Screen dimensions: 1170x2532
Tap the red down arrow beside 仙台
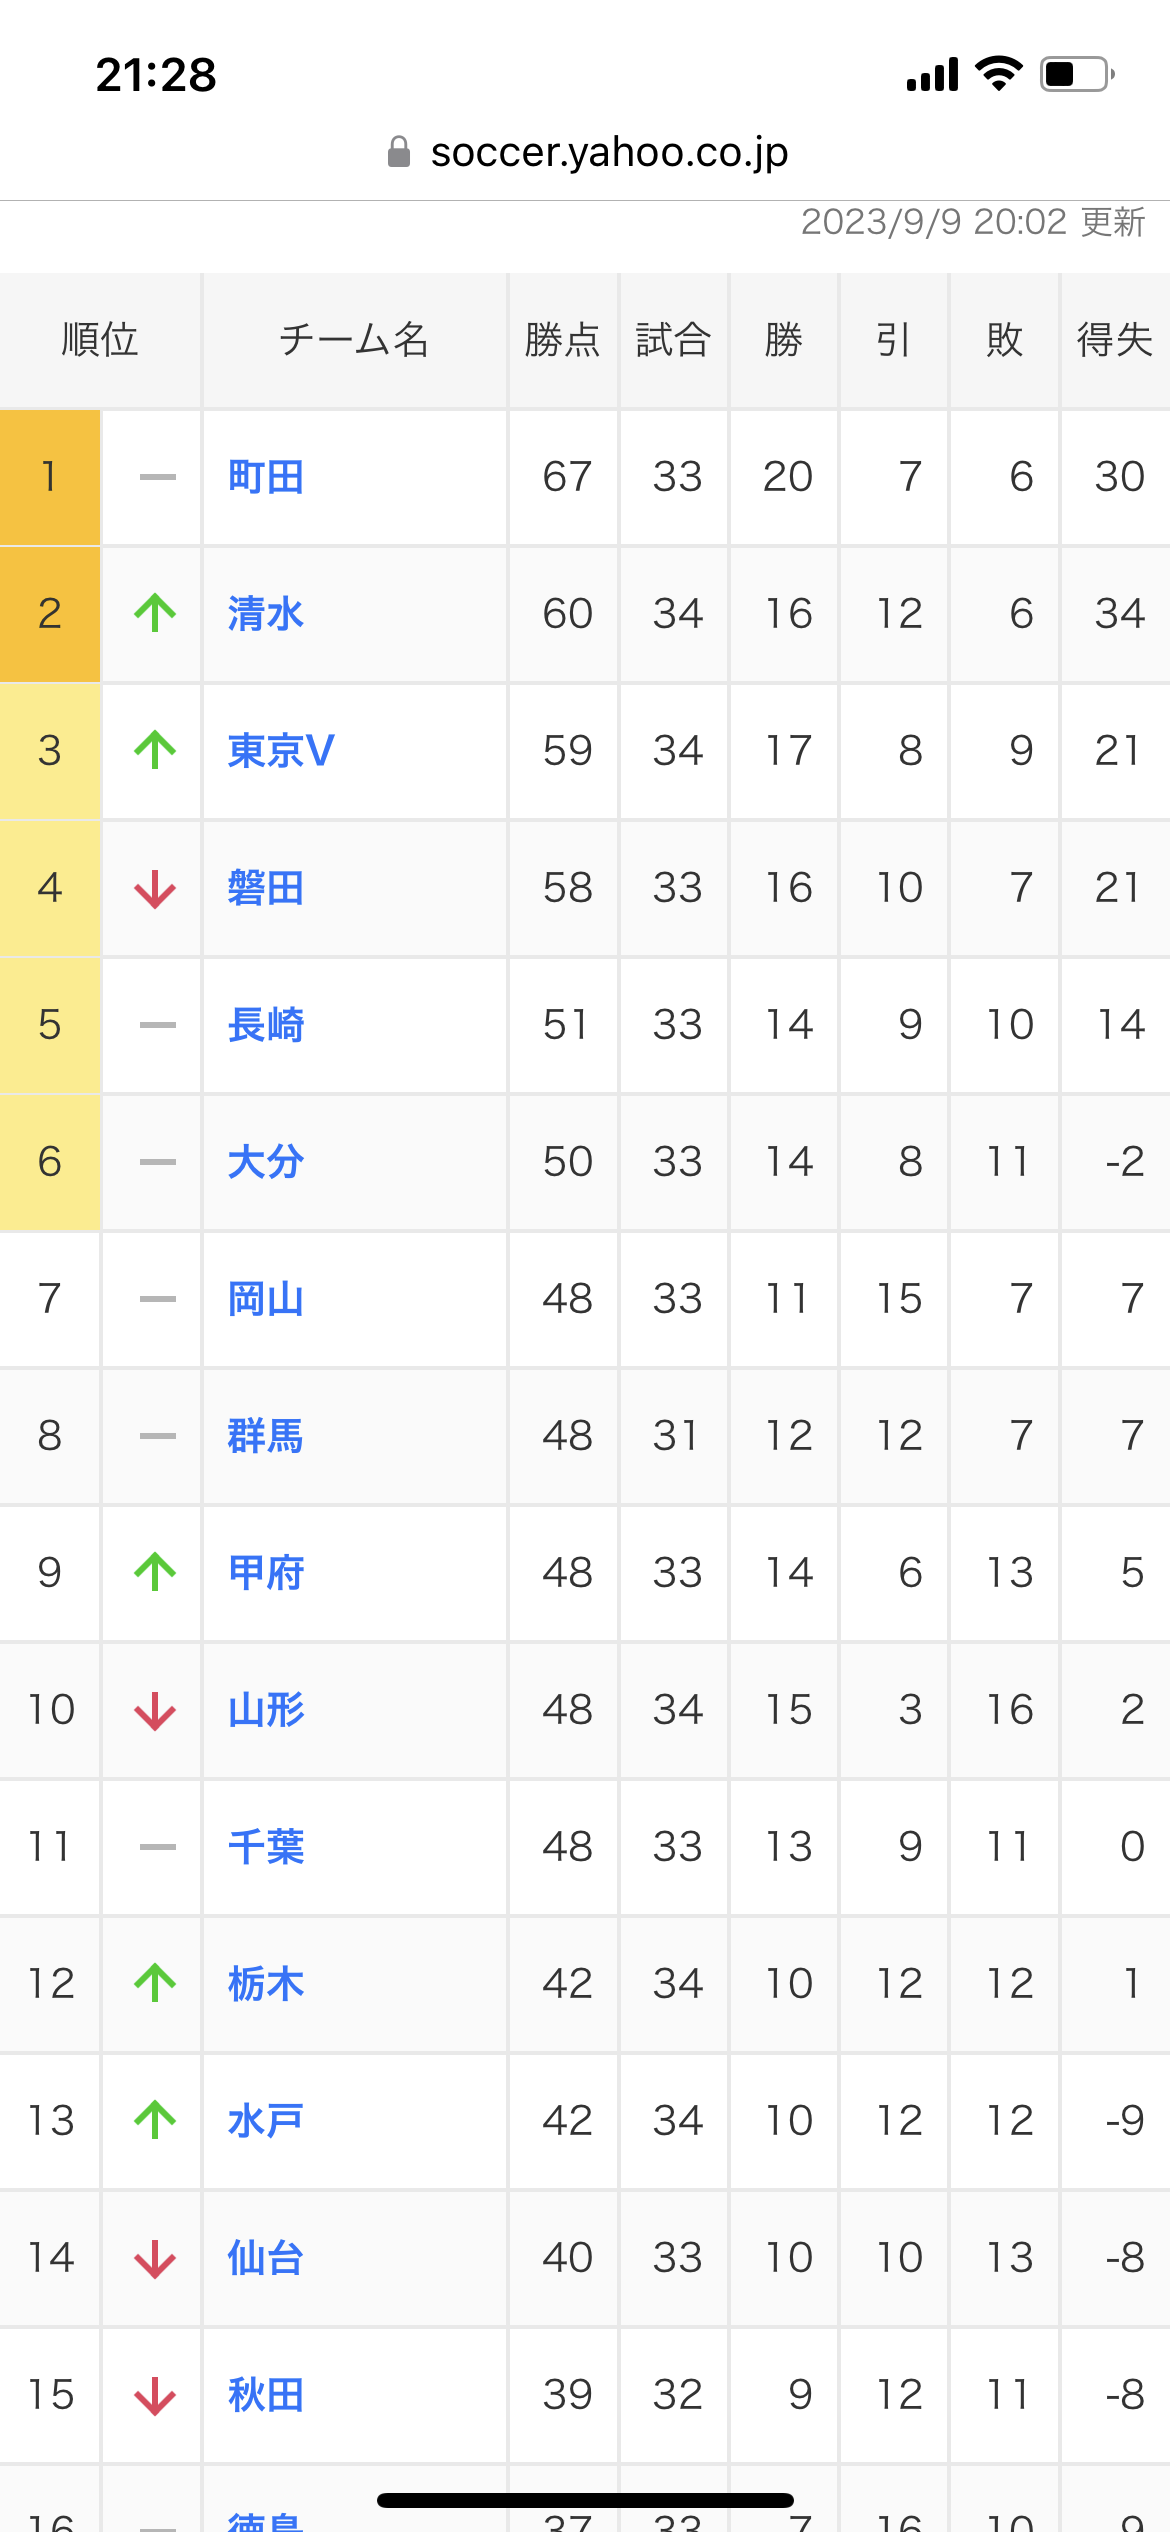click(x=155, y=2259)
